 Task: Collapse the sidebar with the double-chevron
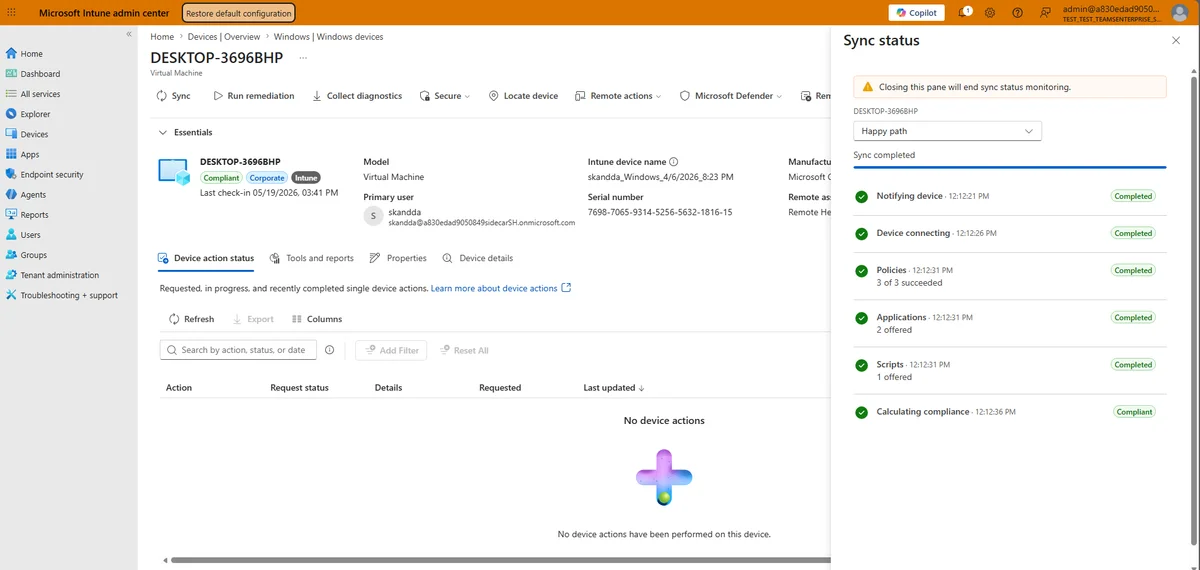click(x=129, y=34)
